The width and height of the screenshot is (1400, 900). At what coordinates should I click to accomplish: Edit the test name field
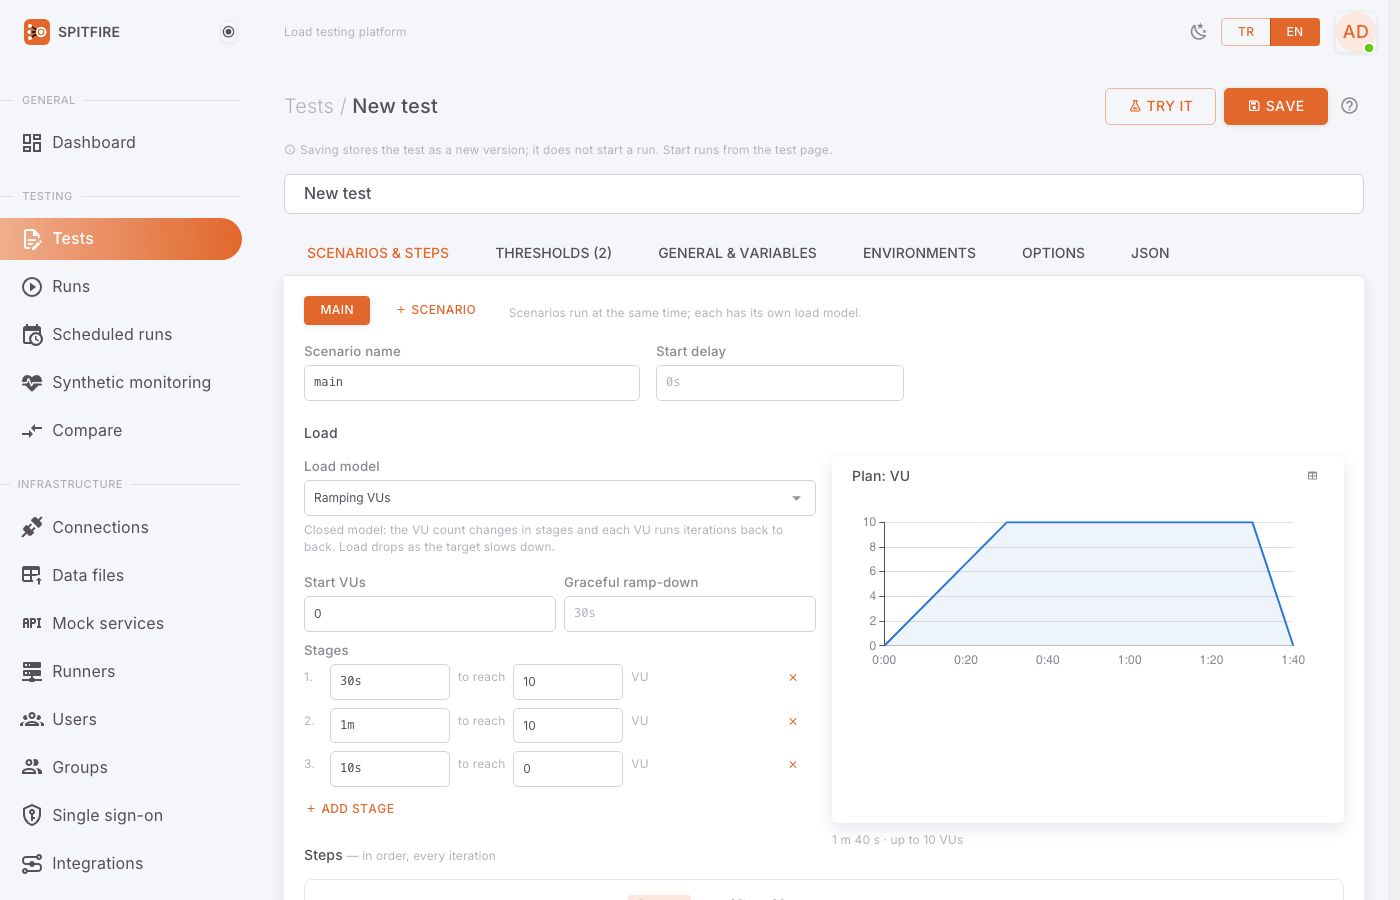[824, 194]
